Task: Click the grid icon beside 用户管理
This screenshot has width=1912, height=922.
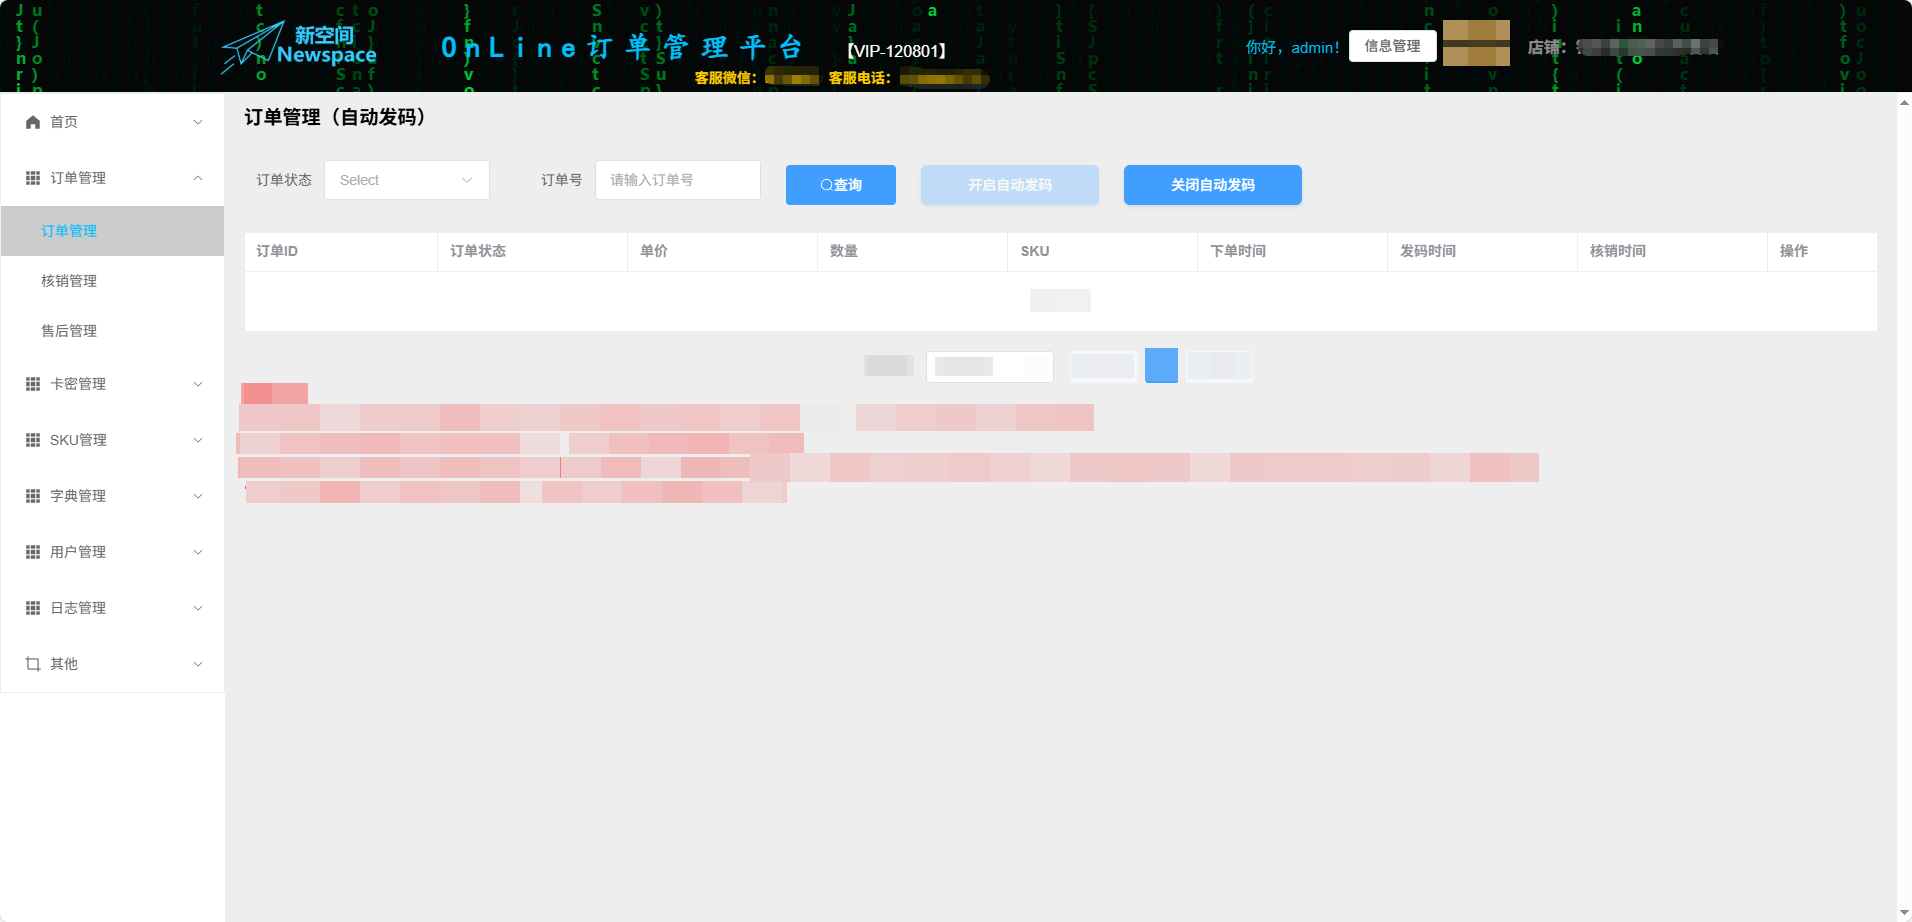Action: tap(31, 551)
